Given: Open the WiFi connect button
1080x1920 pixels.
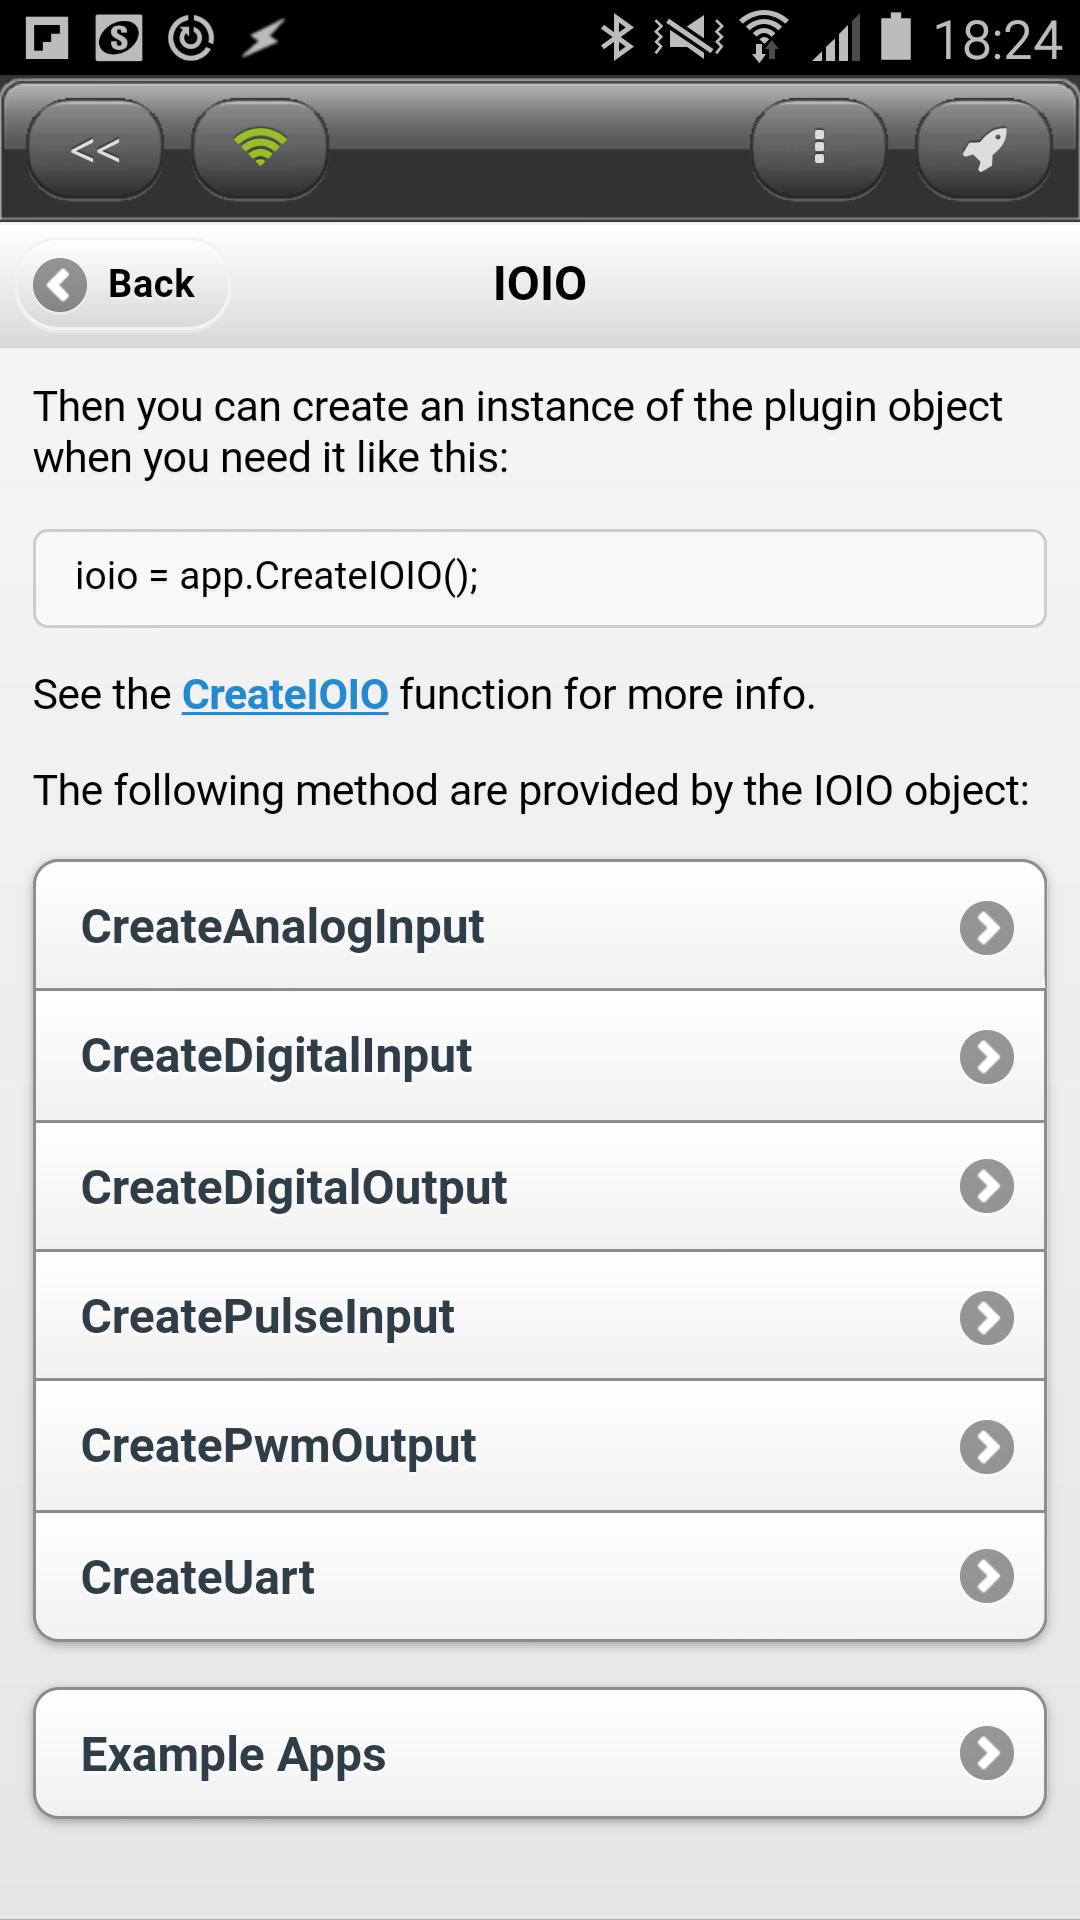Looking at the screenshot, I should 260,150.
